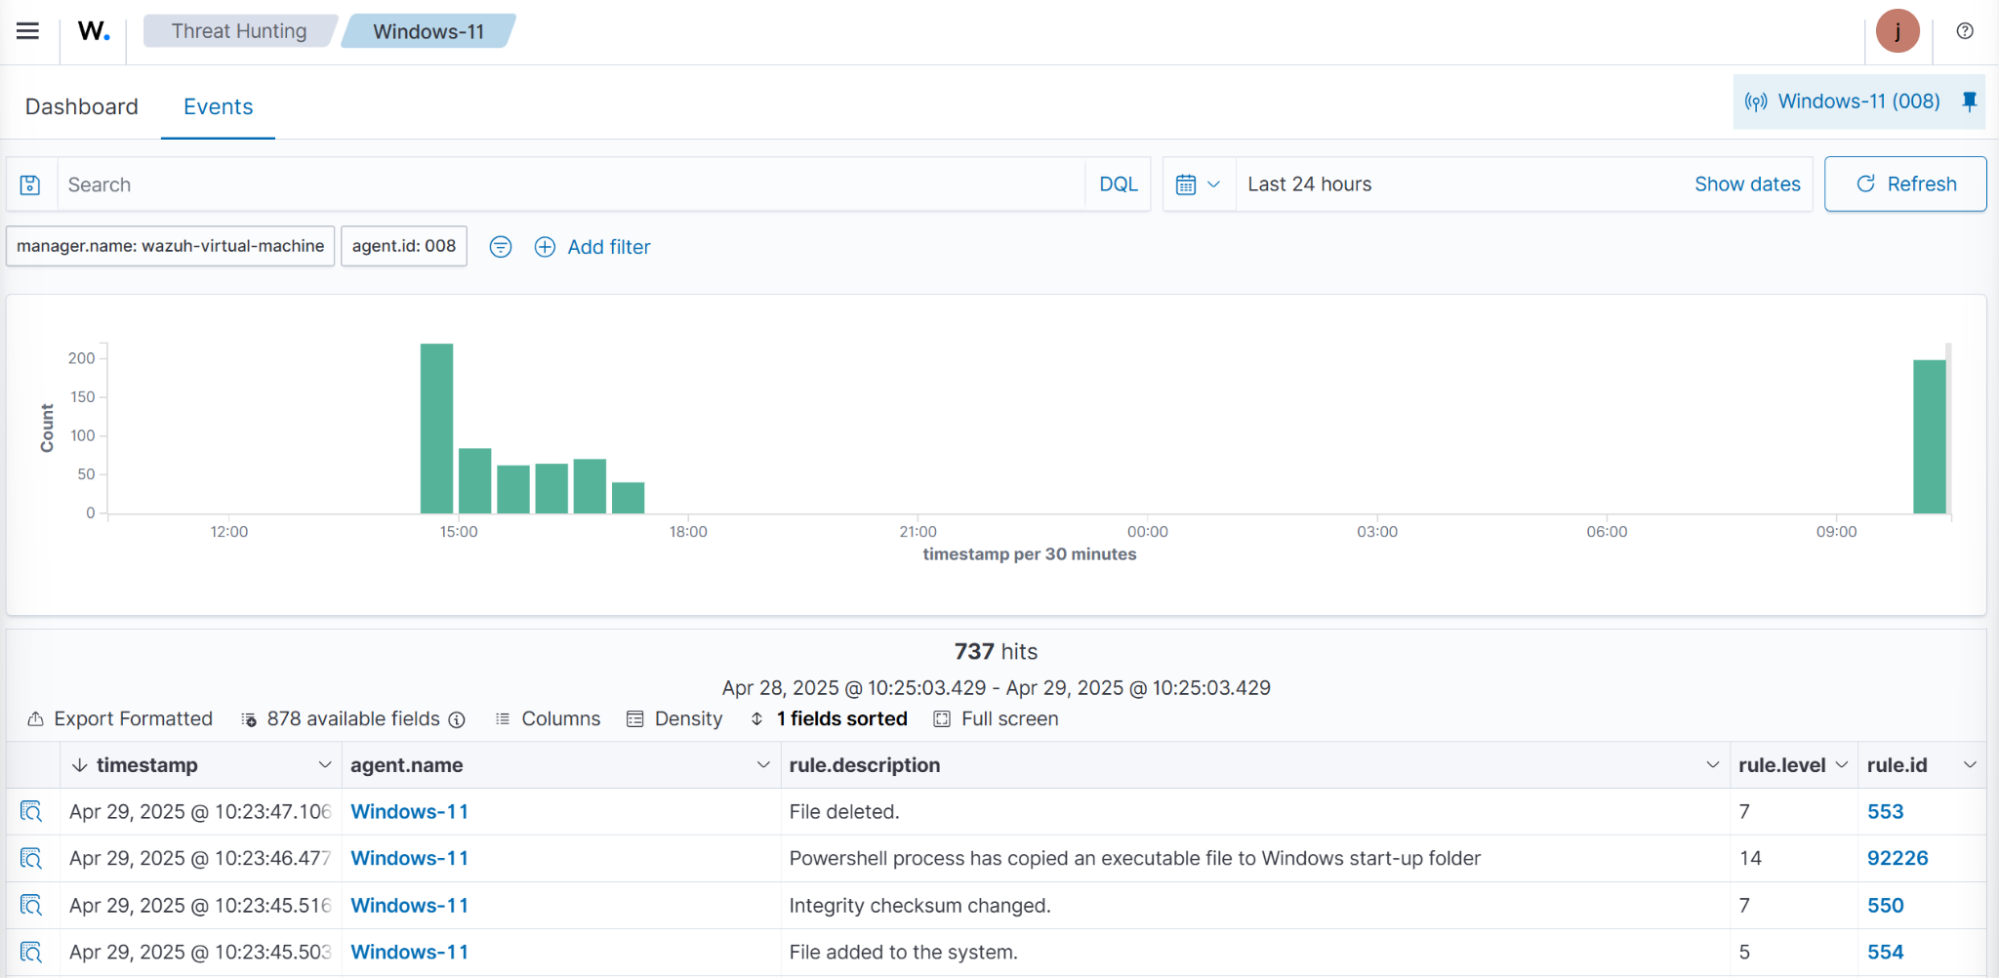Inspect the File added to system event
The height and width of the screenshot is (979, 1999).
click(x=31, y=952)
